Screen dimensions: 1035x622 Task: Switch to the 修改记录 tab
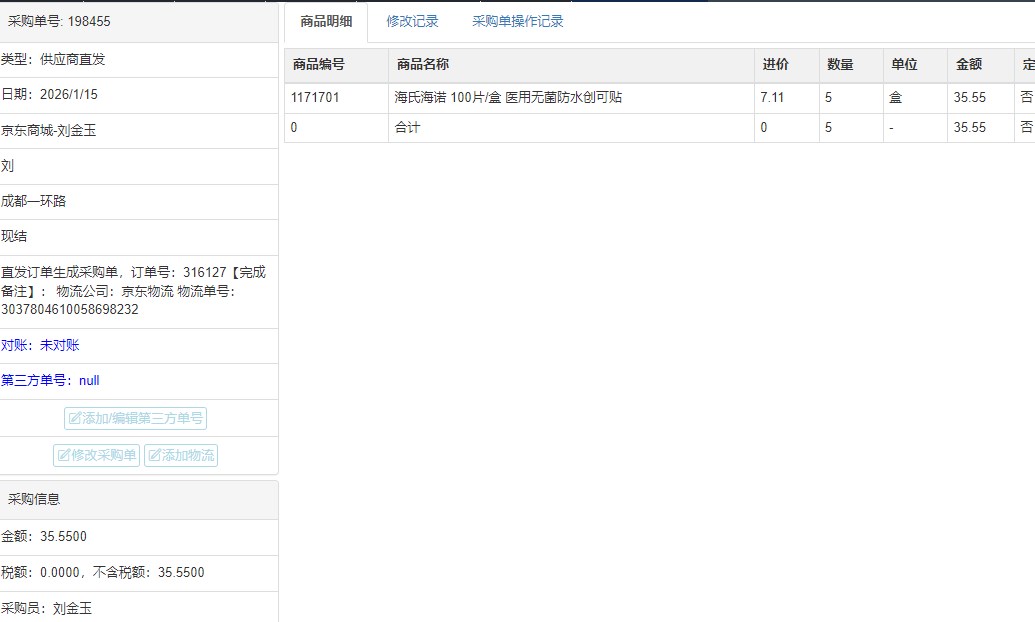(412, 21)
